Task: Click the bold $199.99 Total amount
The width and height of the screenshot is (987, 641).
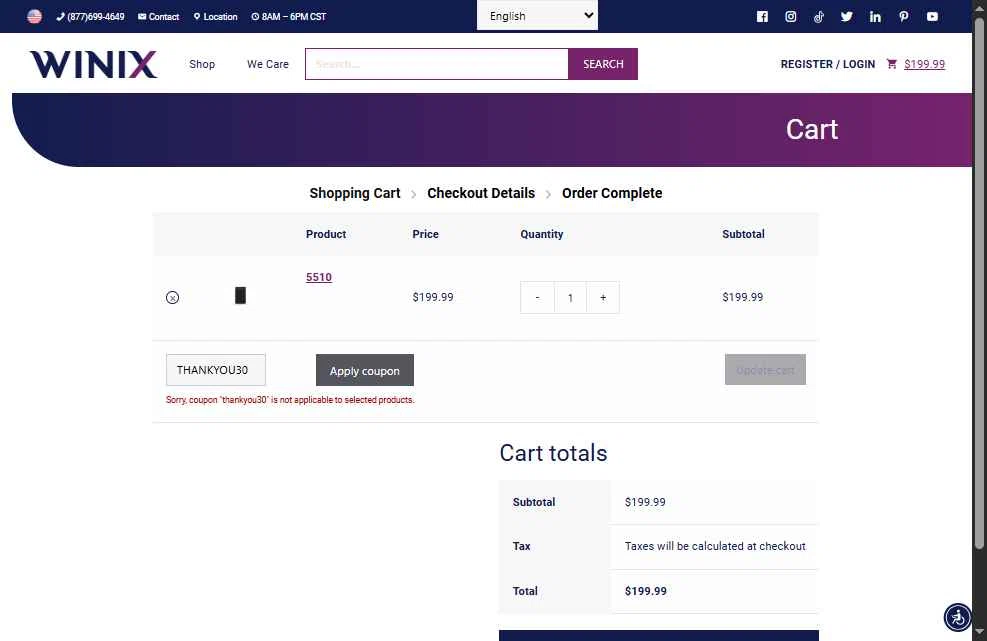Action: [646, 591]
